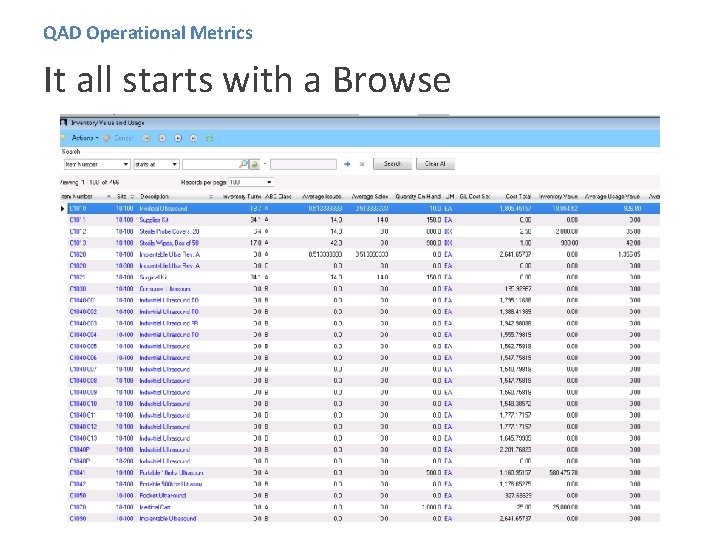Click the second search range input field
The height and width of the screenshot is (540, 720).
pos(303,164)
